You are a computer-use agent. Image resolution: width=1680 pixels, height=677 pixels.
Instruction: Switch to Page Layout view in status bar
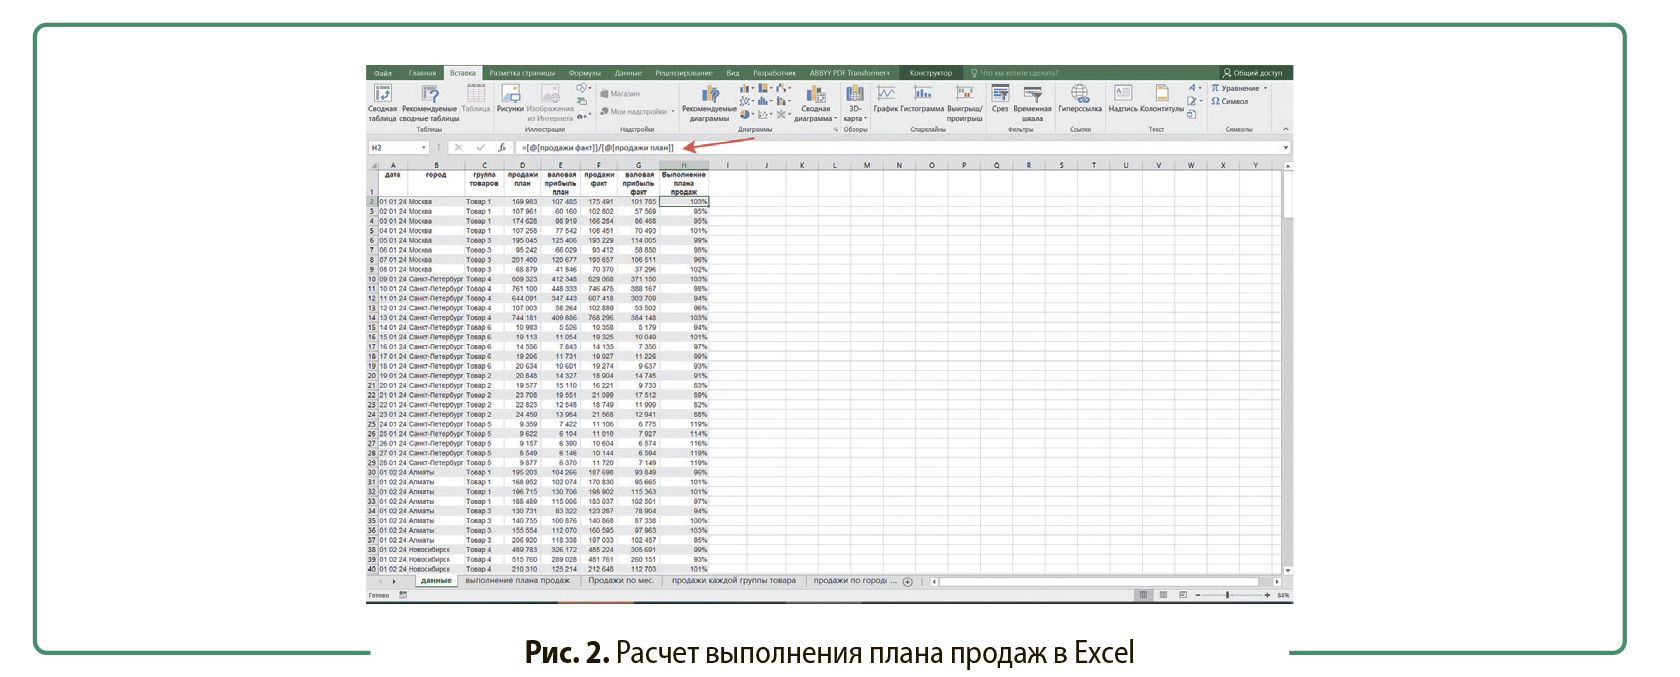1163,595
